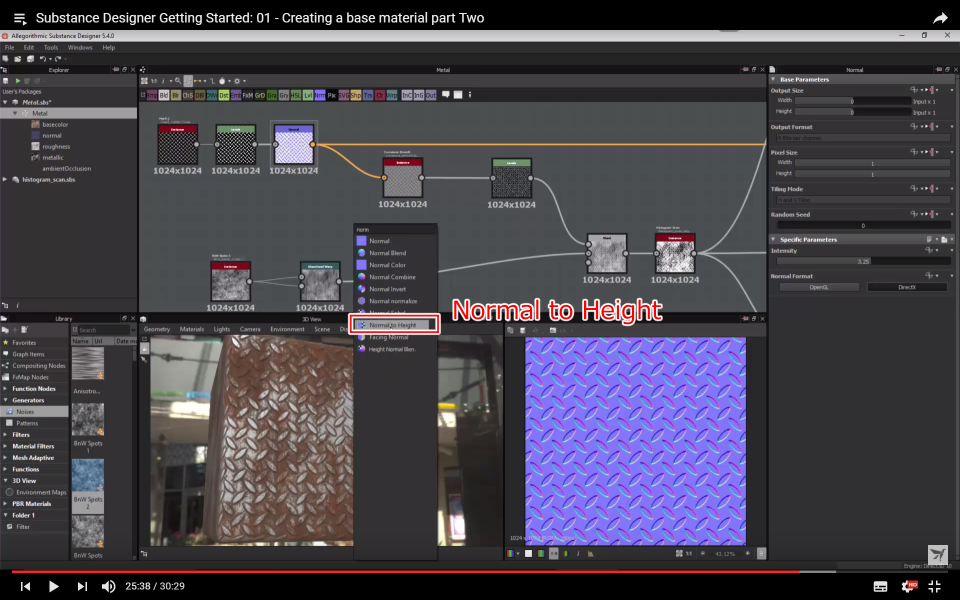Select the selected Normal node in graph
Screen dimensions: 960x600
pos(294,144)
